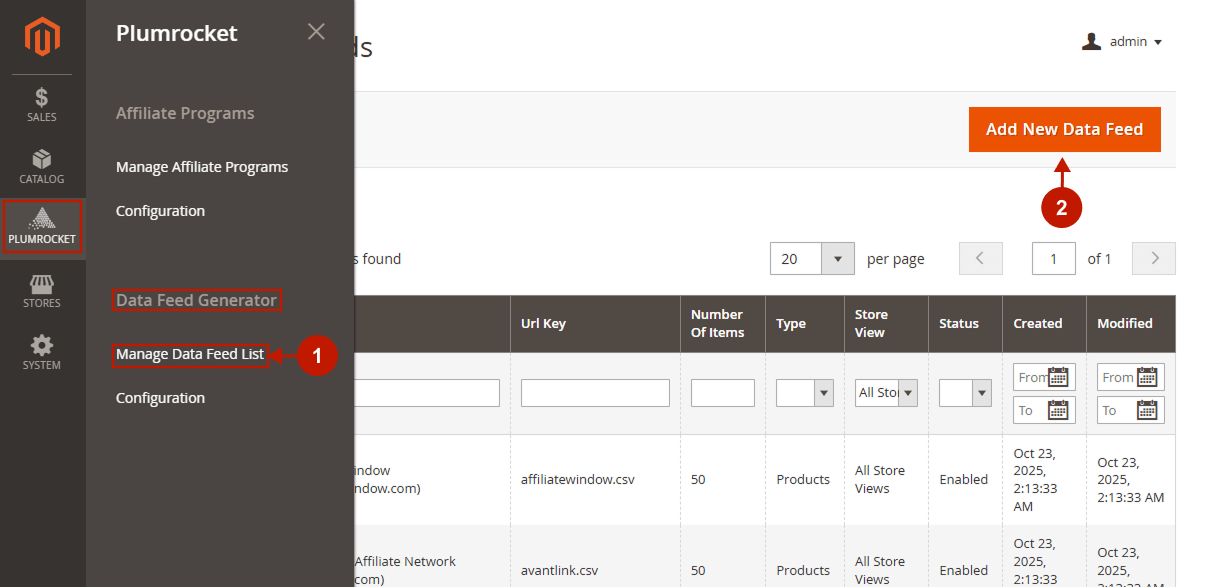Open Manage Data Feed List
This screenshot has height=587, width=1206.
pos(190,354)
